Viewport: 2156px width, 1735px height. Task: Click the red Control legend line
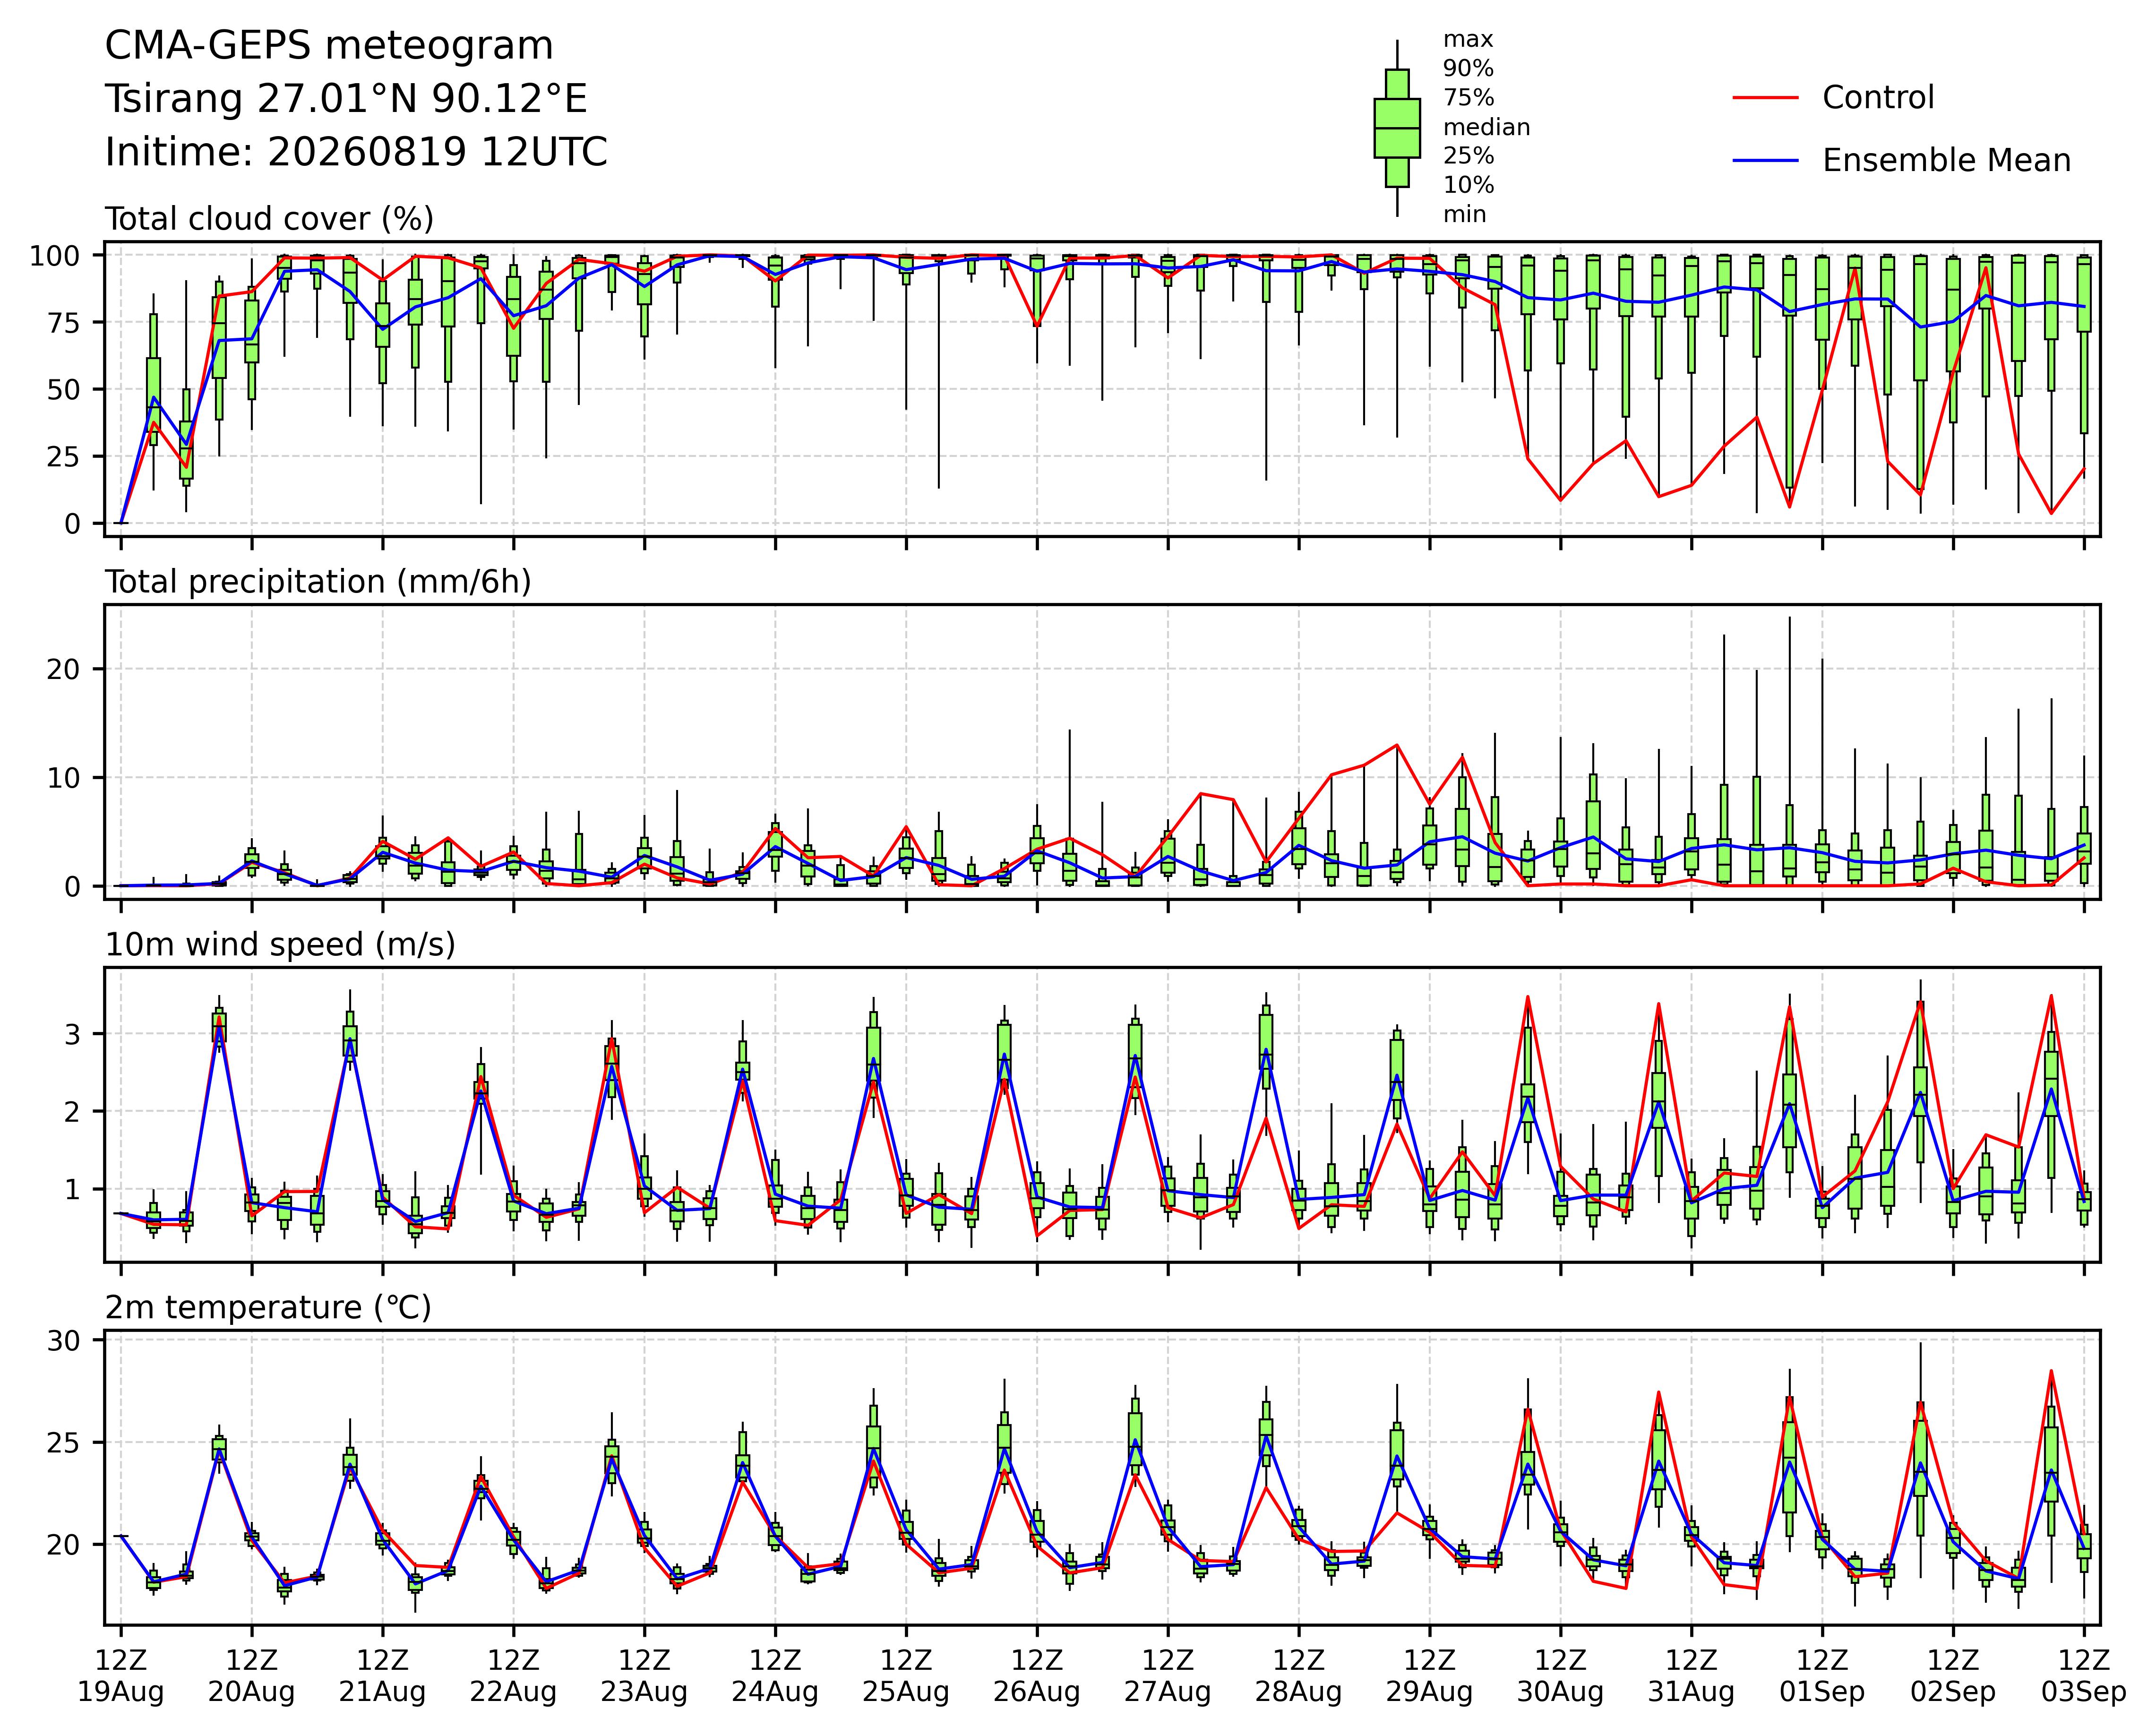point(1766,98)
